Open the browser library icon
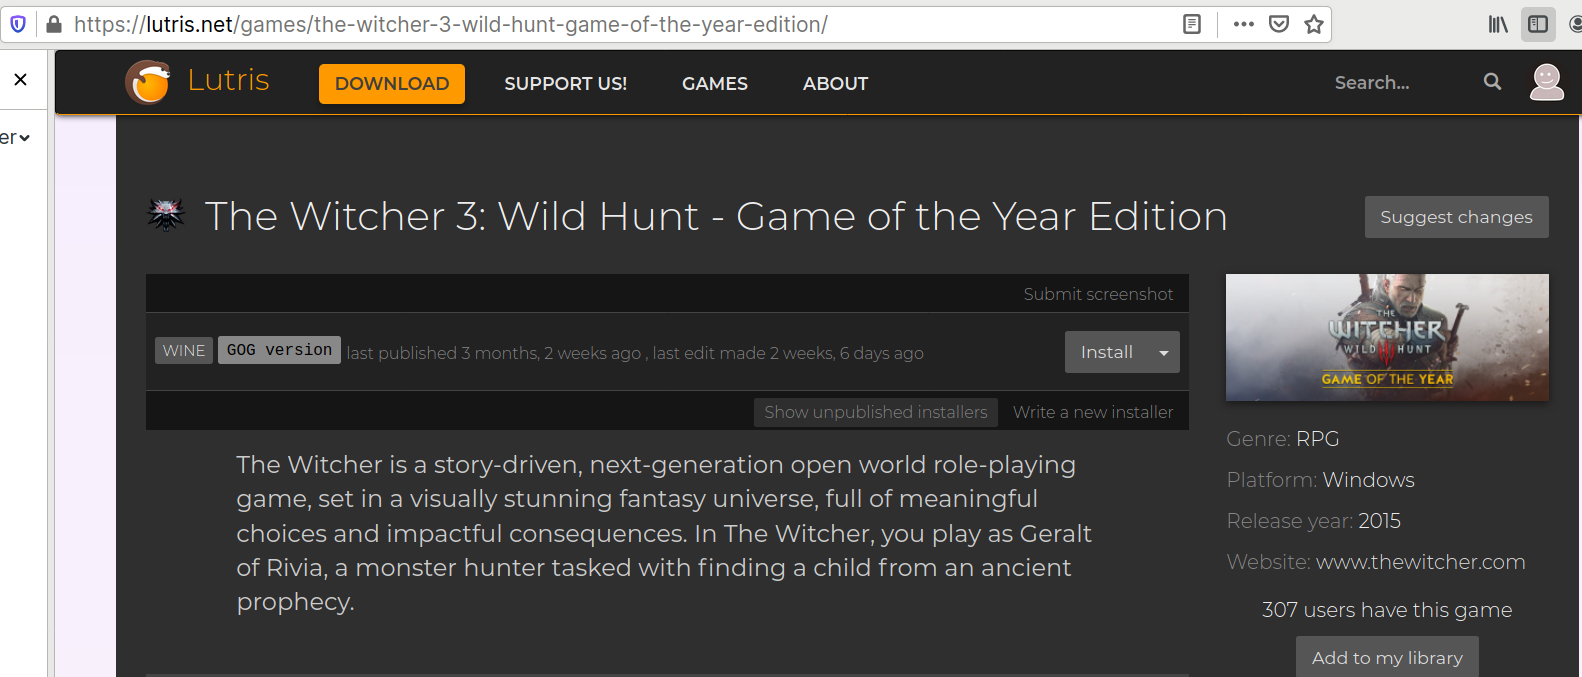This screenshot has height=677, width=1582. (1497, 24)
